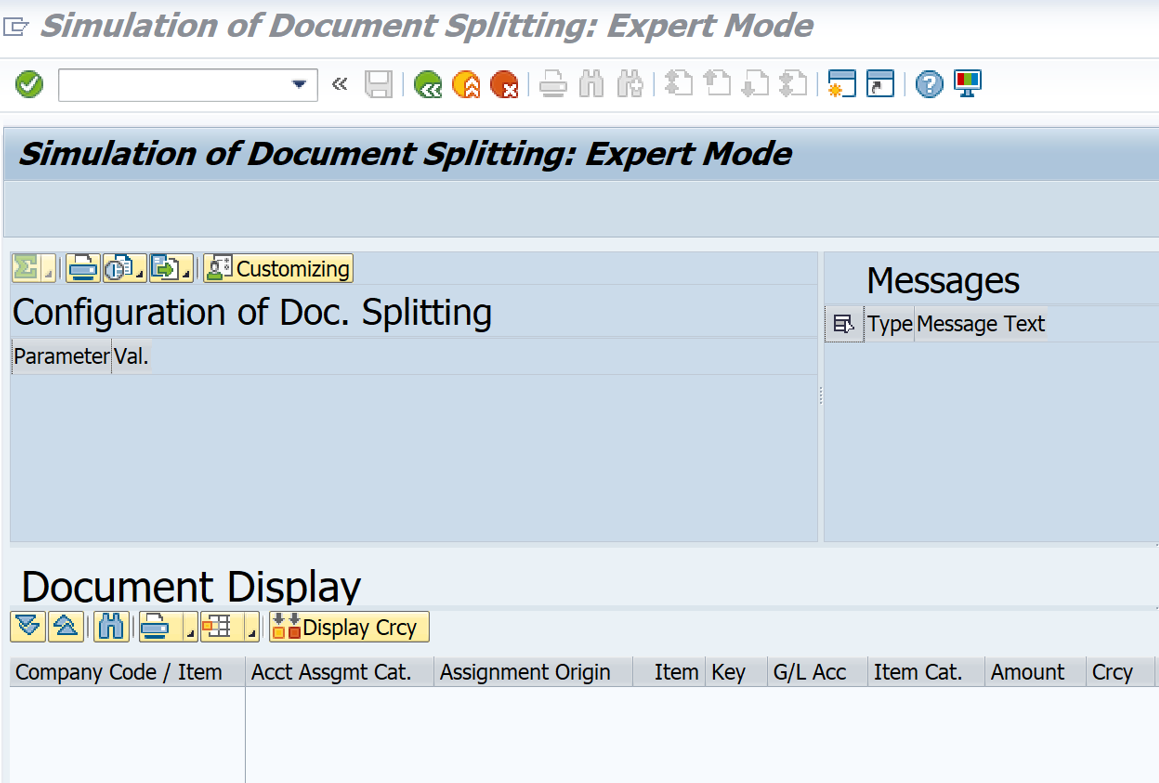
Task: Go back using the green Back icon
Action: click(428, 84)
